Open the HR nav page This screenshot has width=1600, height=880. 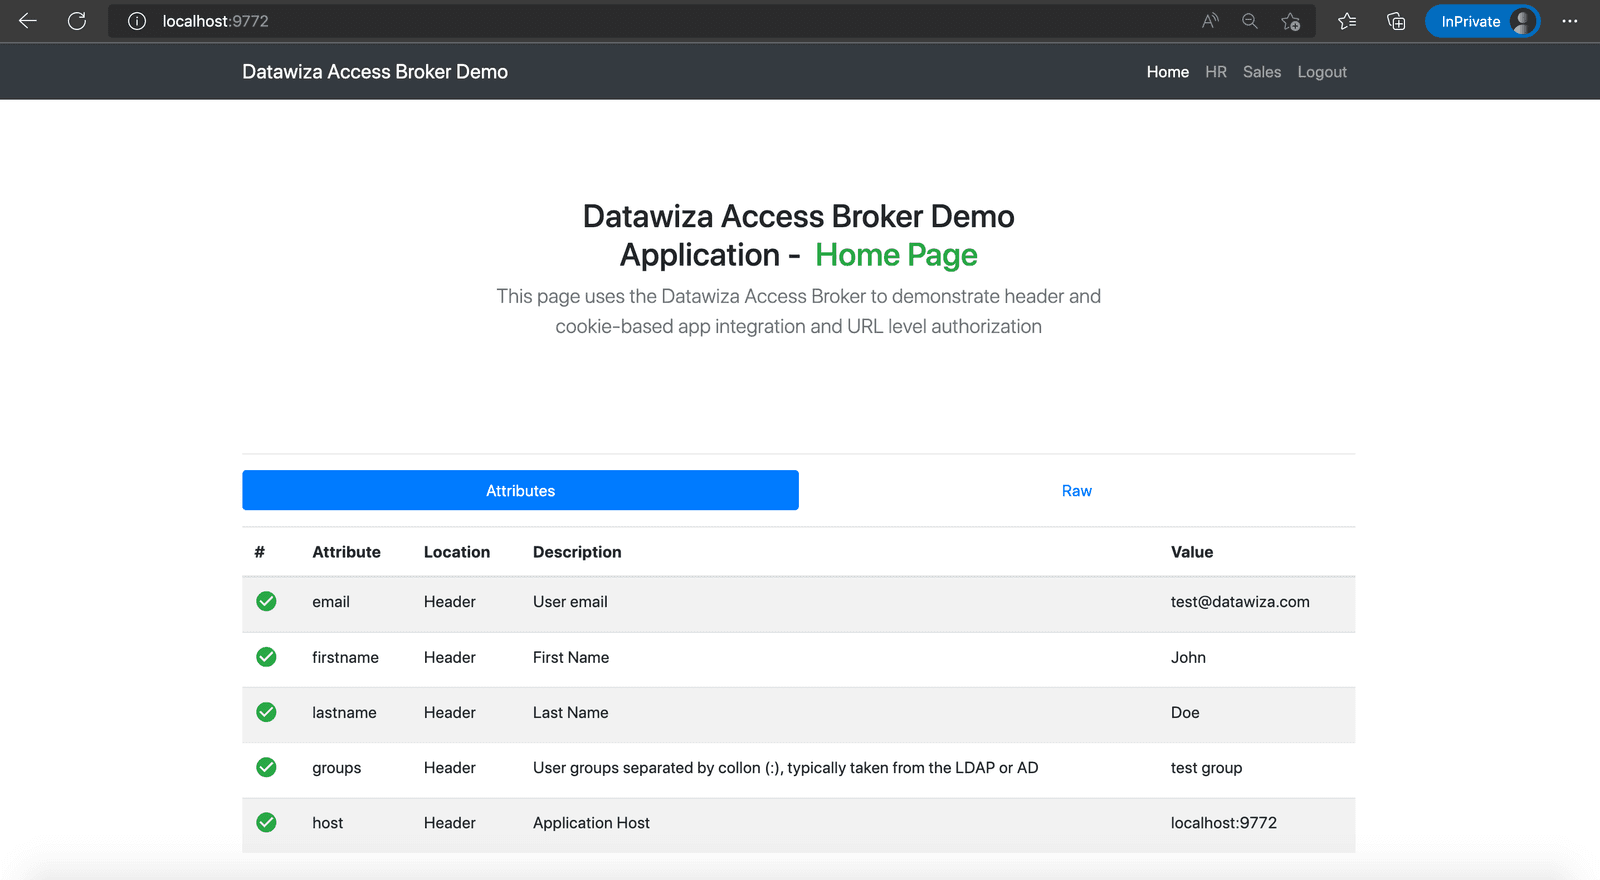[x=1215, y=72]
